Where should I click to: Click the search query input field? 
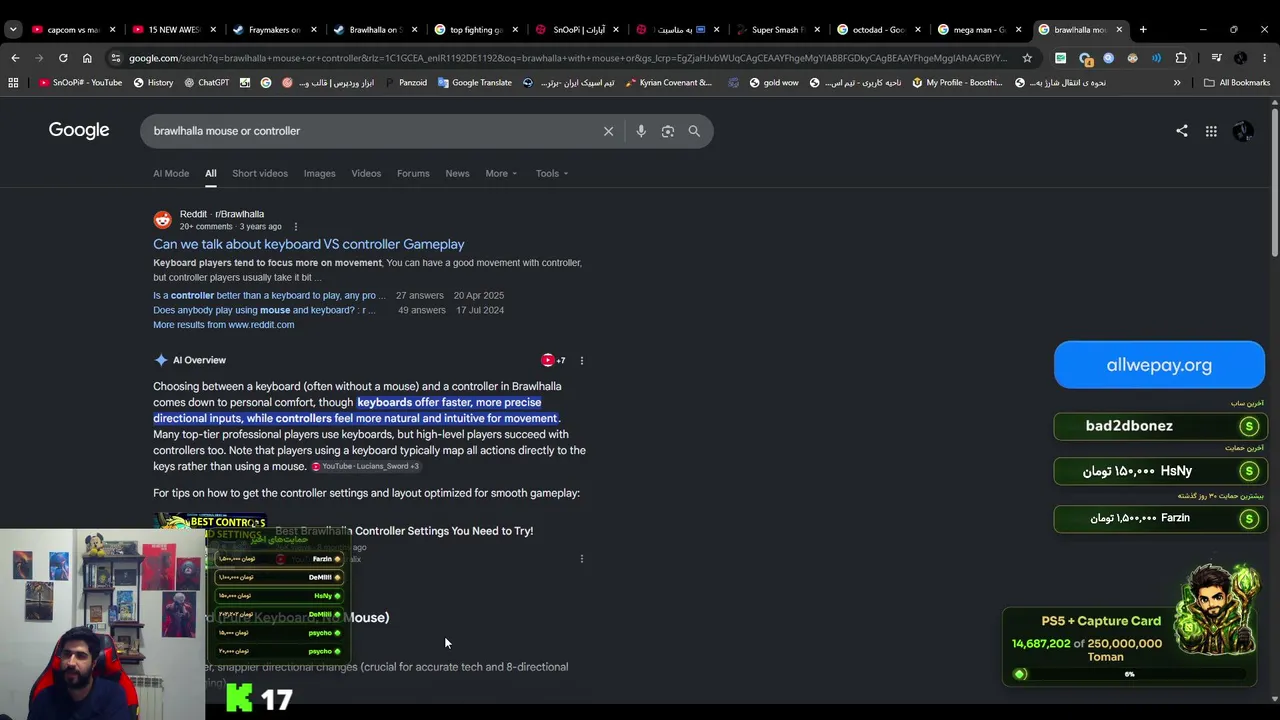point(370,131)
